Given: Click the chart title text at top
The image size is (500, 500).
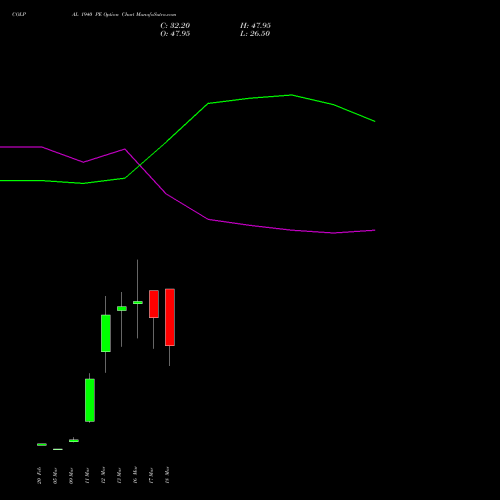Looking at the screenshot, I should 124,15.
